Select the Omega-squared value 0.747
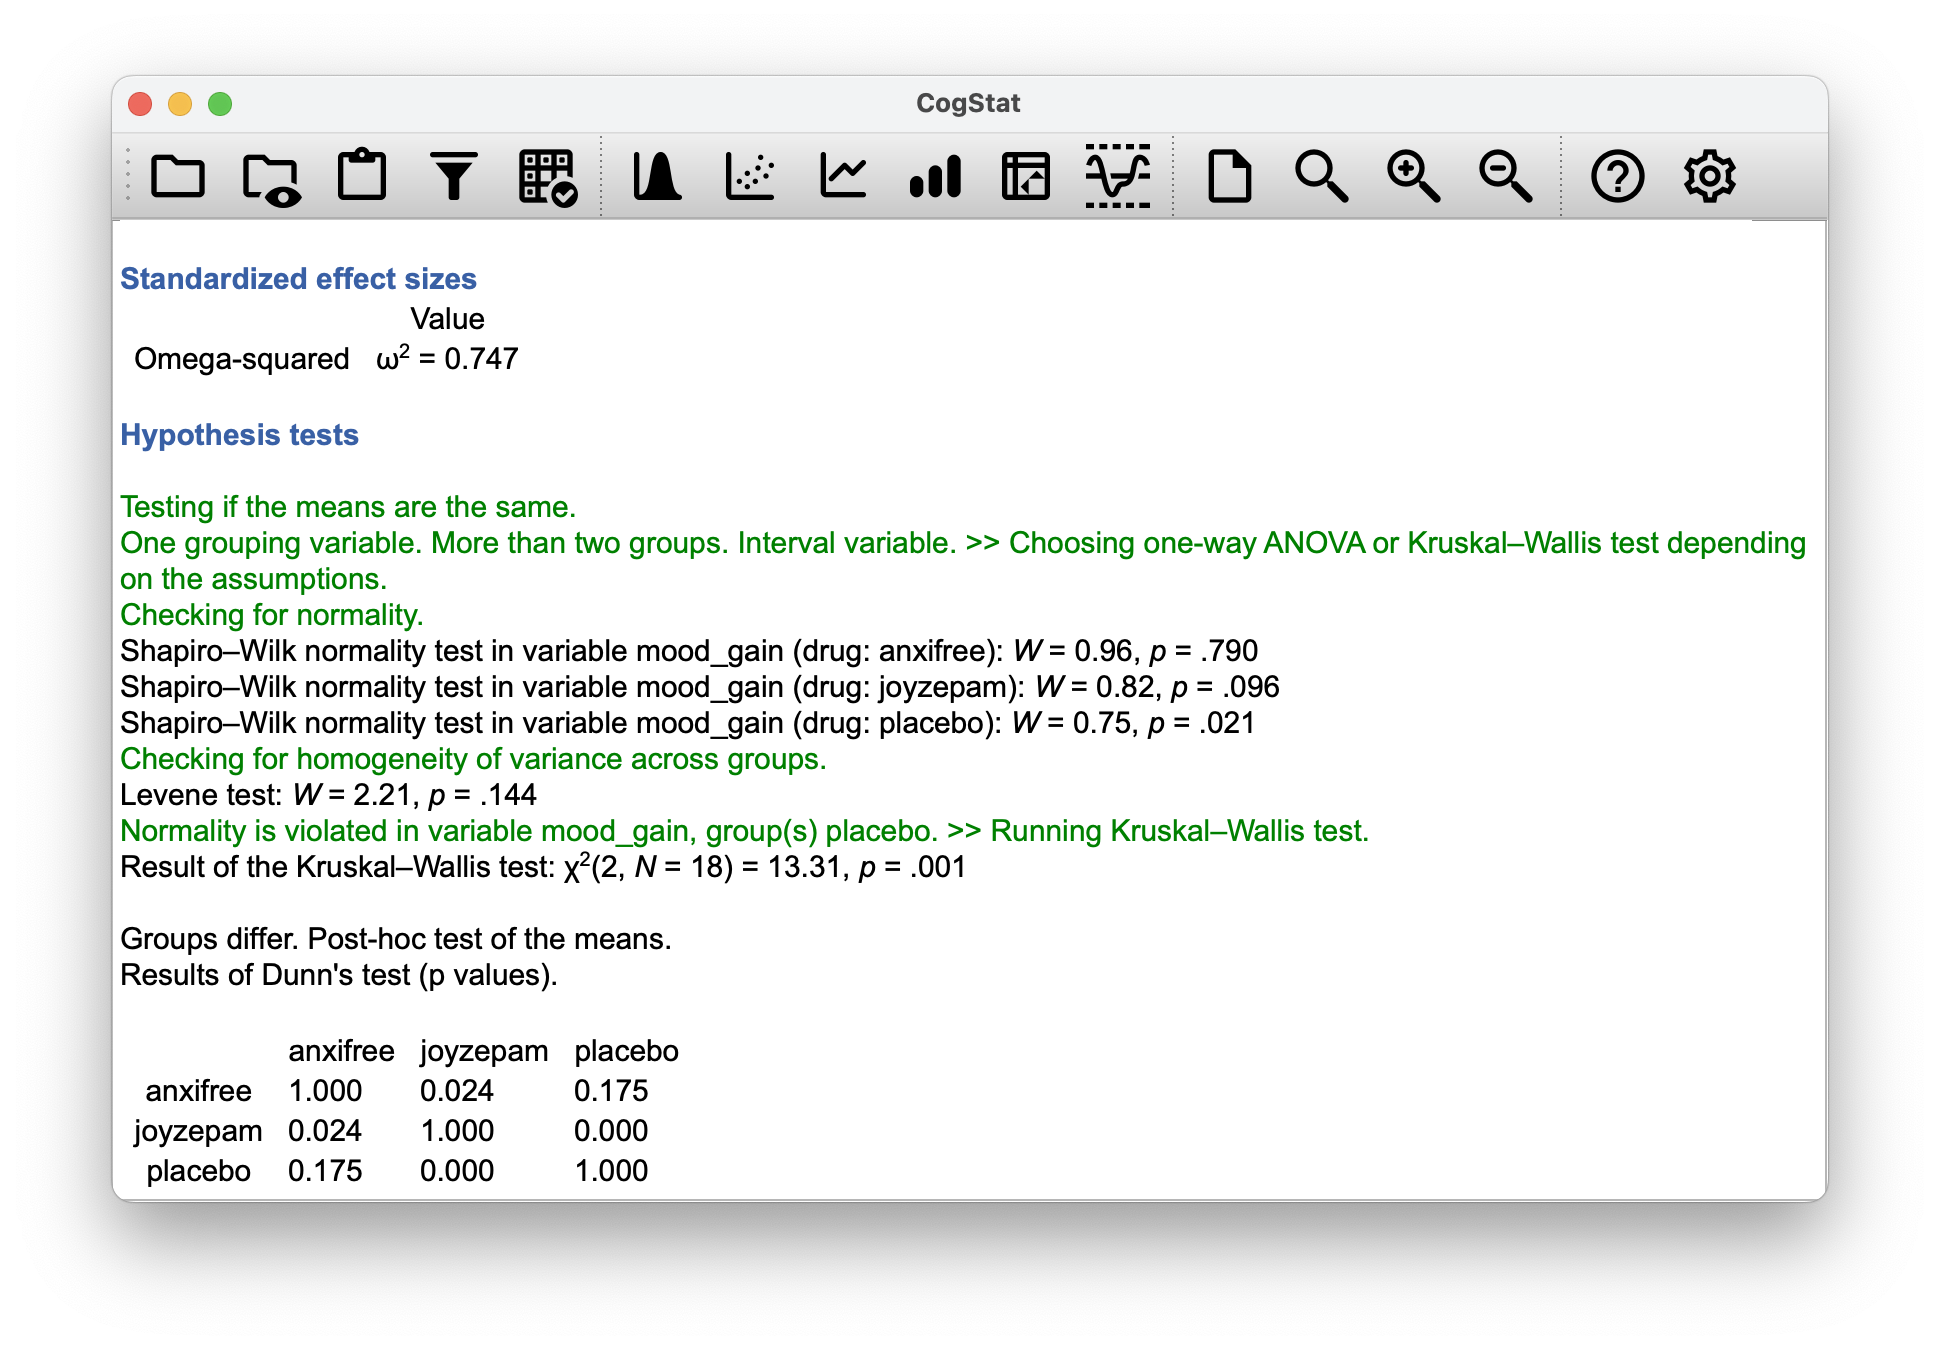The width and height of the screenshot is (1940, 1350). click(447, 358)
